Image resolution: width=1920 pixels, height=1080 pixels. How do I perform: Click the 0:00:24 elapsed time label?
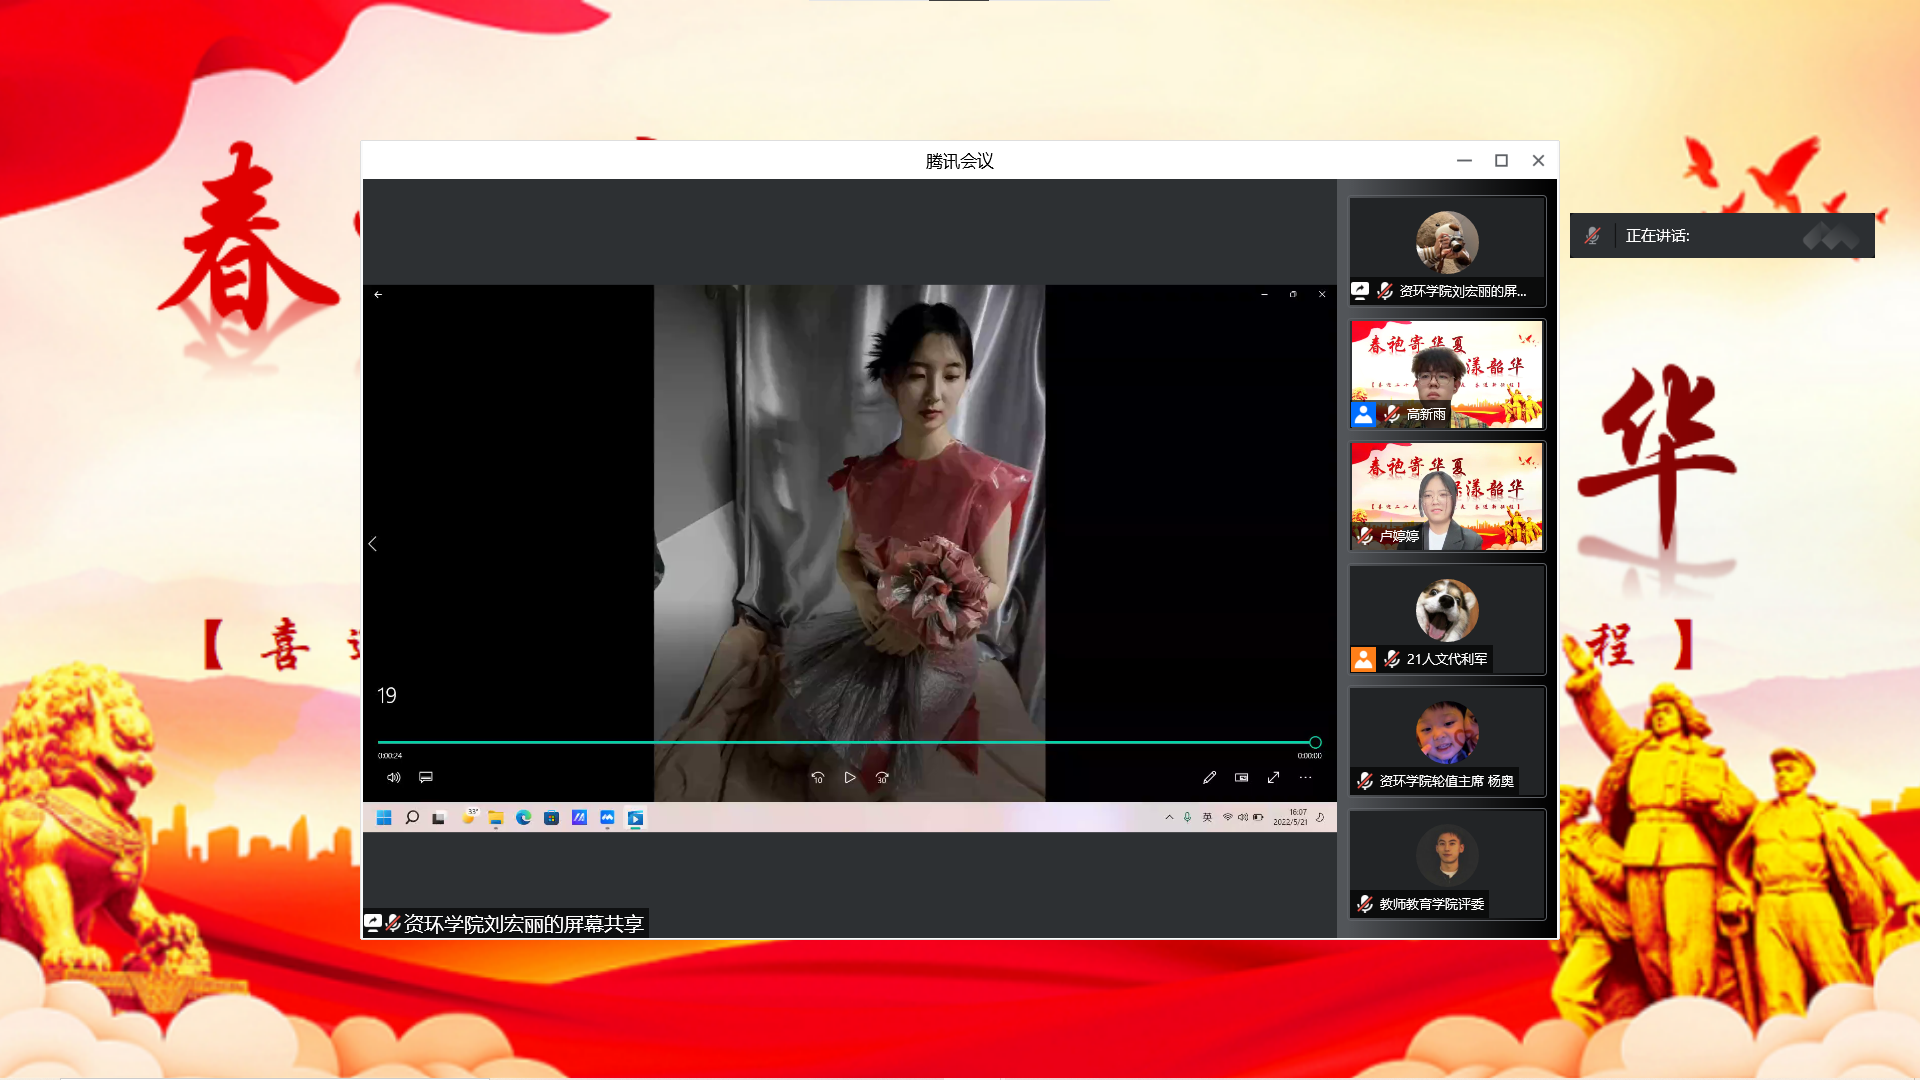tap(390, 756)
